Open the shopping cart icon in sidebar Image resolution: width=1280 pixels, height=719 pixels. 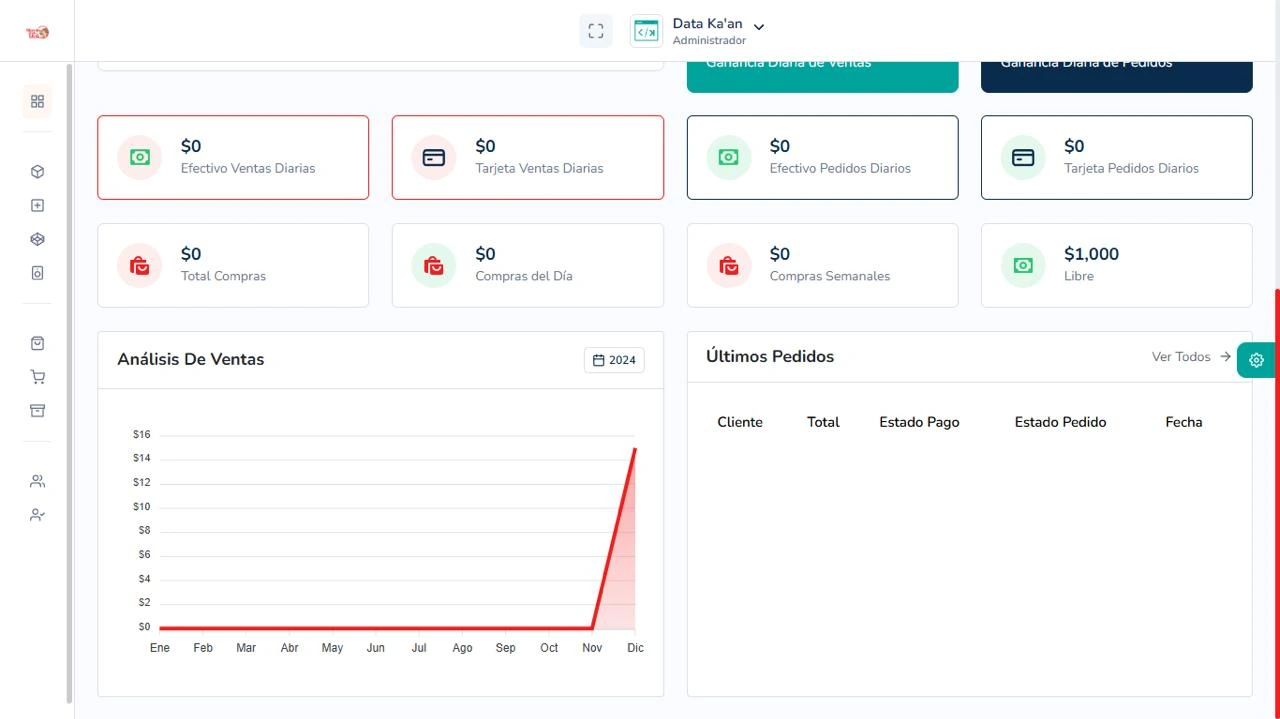[x=37, y=377]
